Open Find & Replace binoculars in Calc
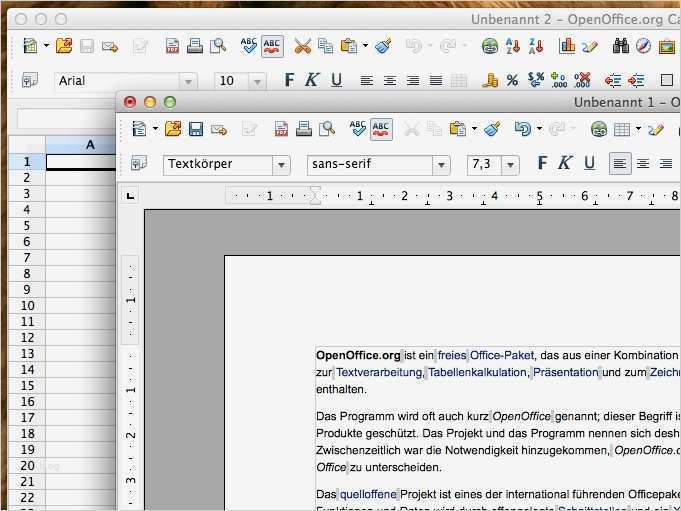This screenshot has width=681, height=511. tap(621, 46)
